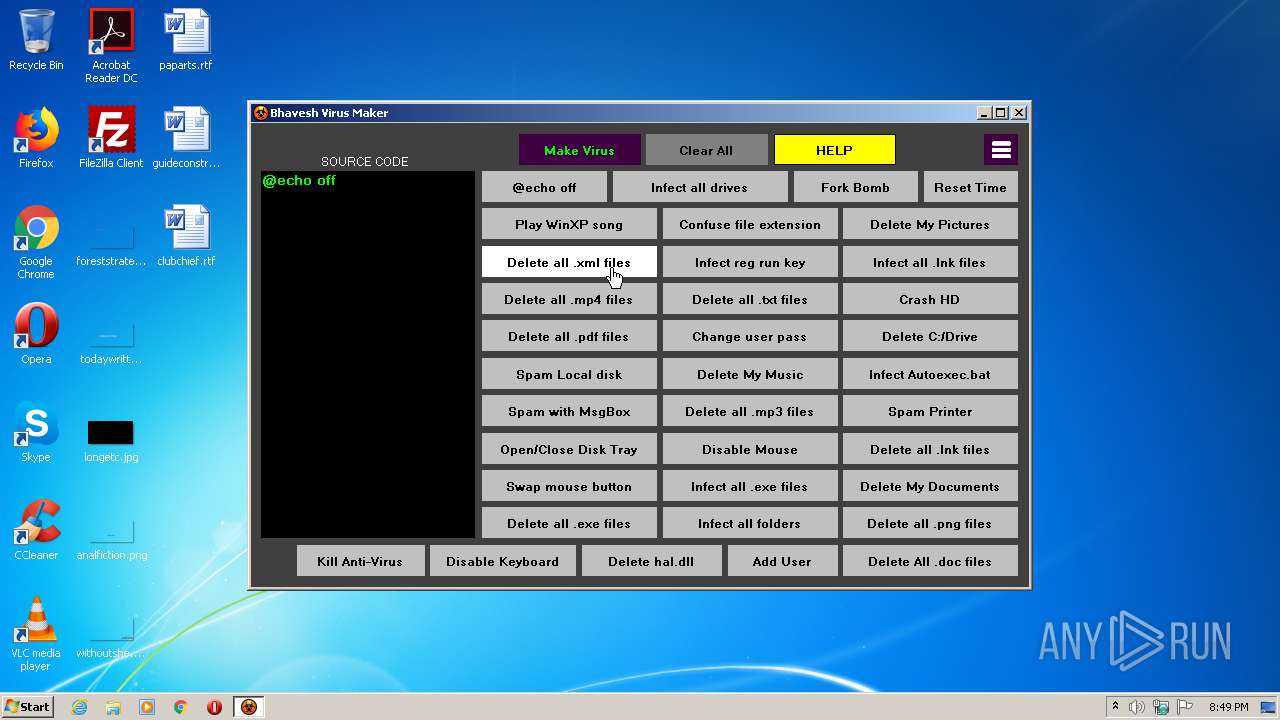The height and width of the screenshot is (720, 1280).
Task: Click the HELP button
Action: point(834,150)
